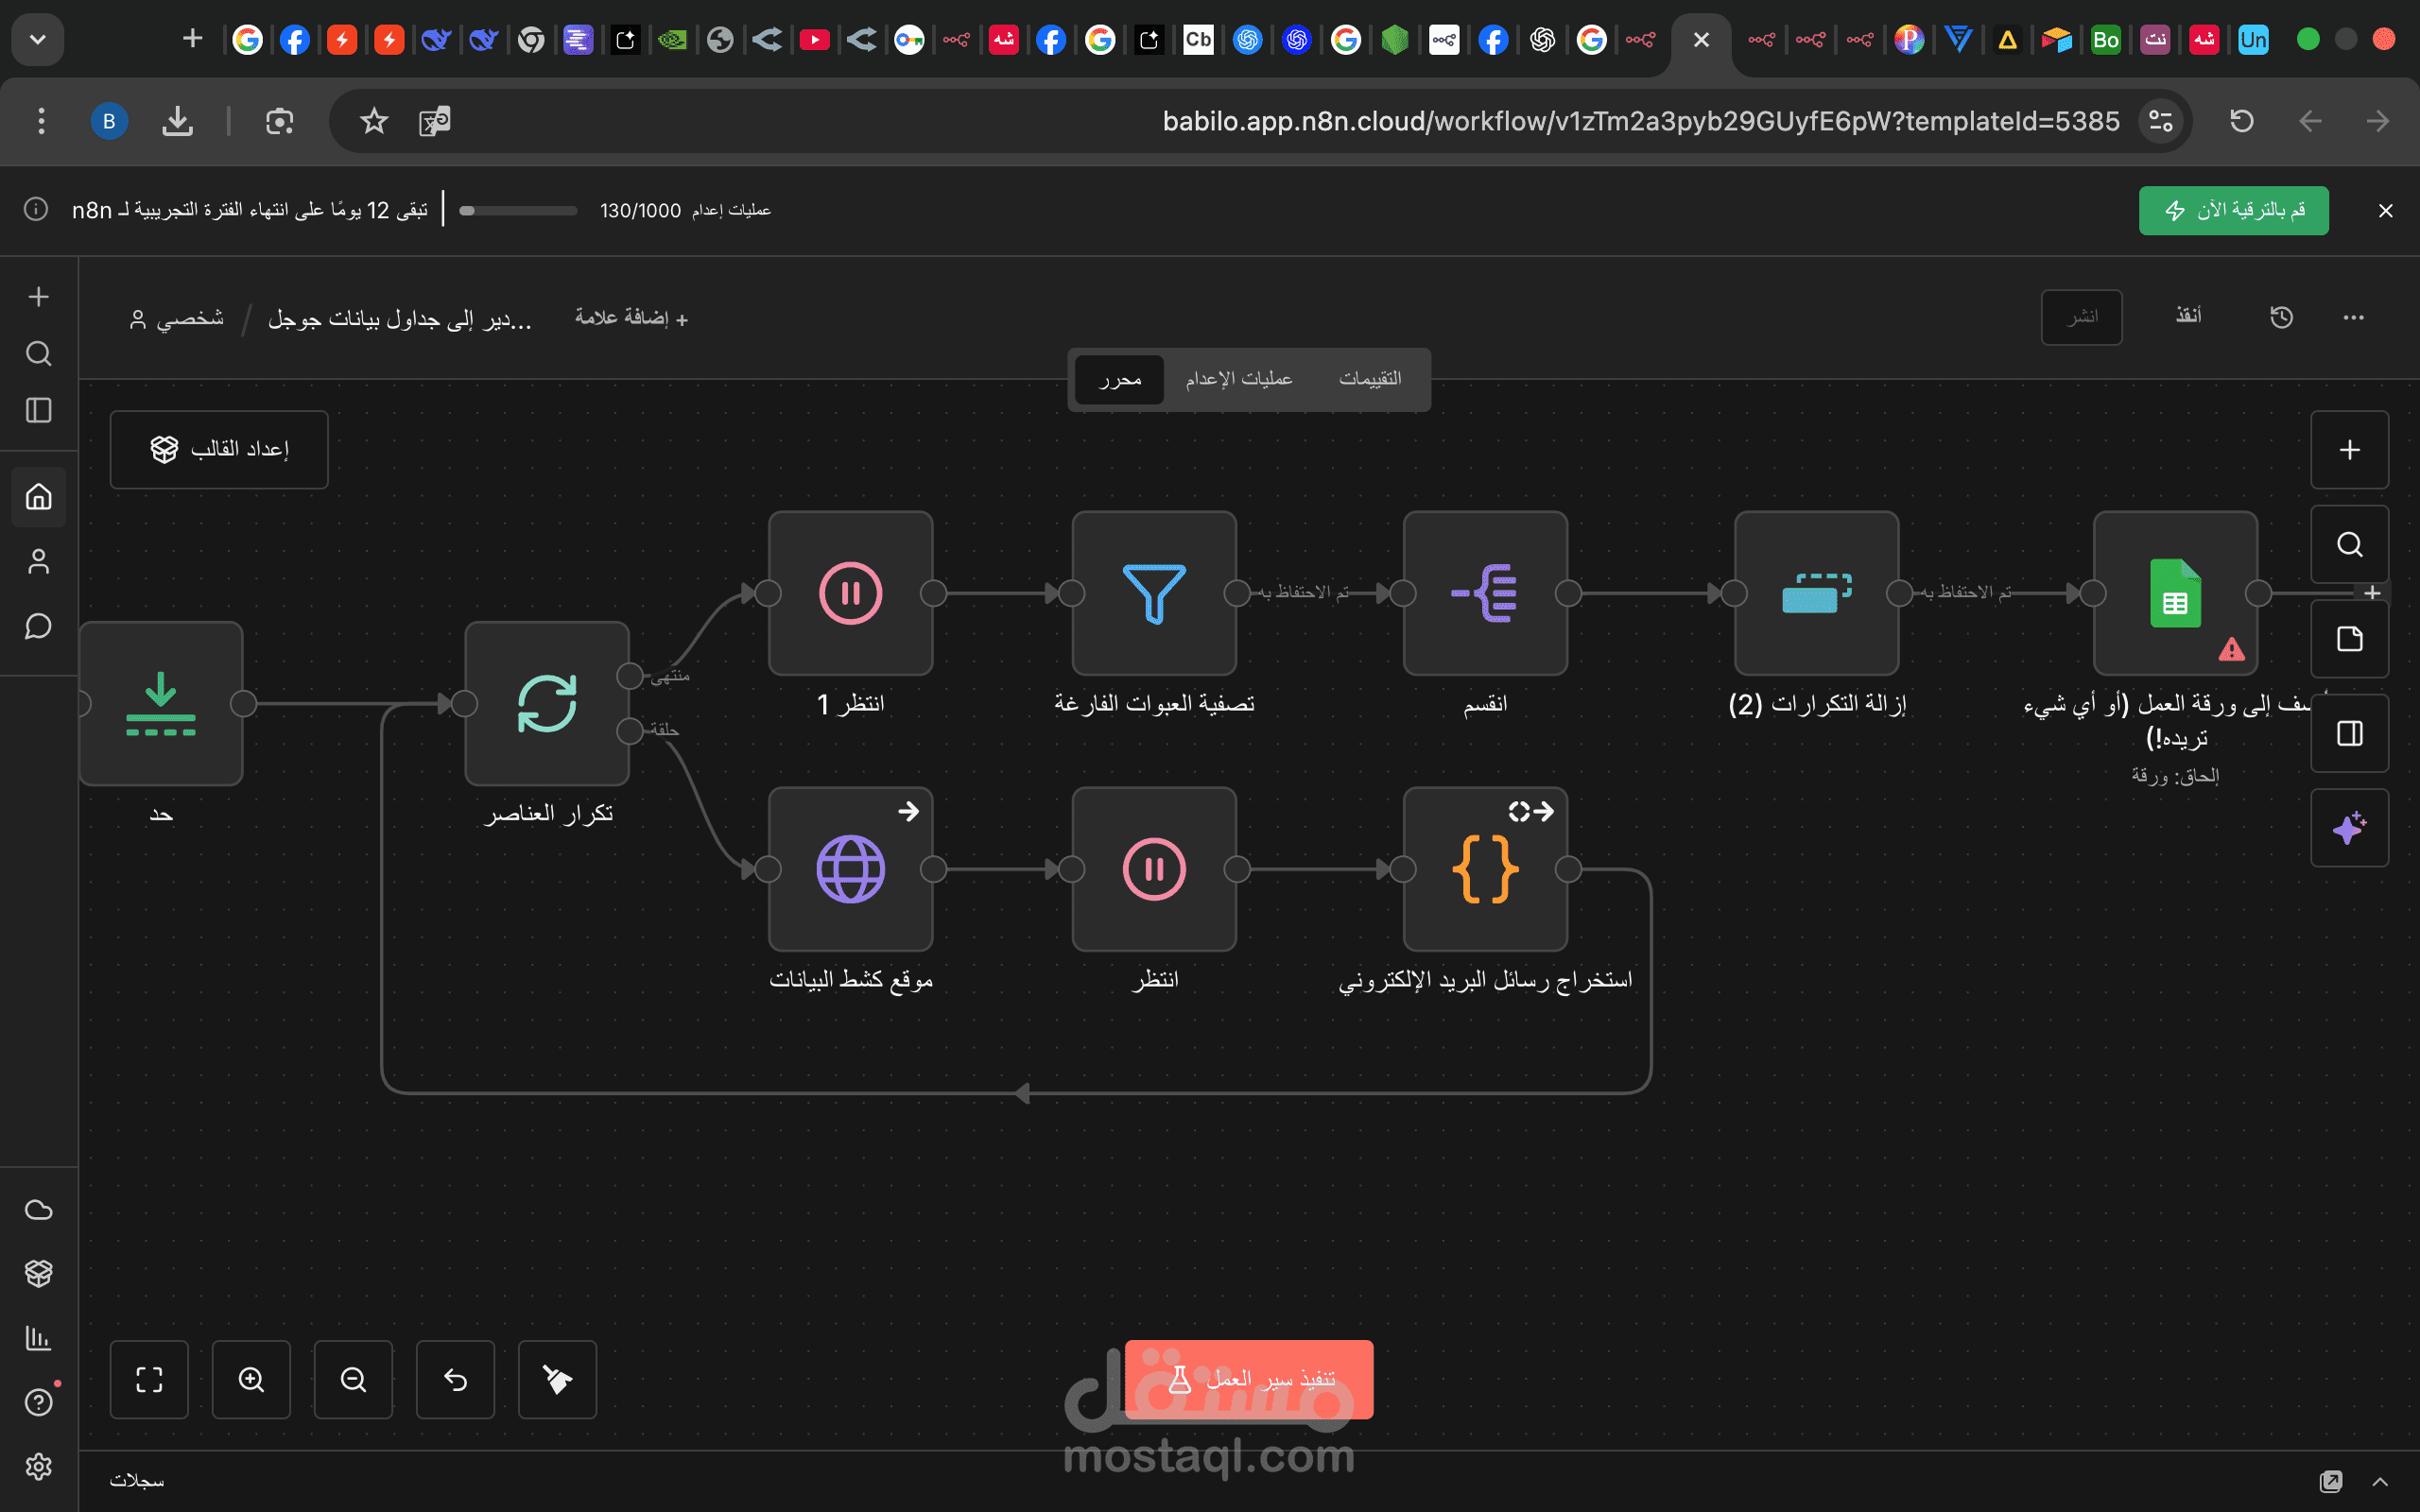Click the fit-to-view canvas icon
Image resolution: width=2420 pixels, height=1512 pixels.
tap(149, 1379)
